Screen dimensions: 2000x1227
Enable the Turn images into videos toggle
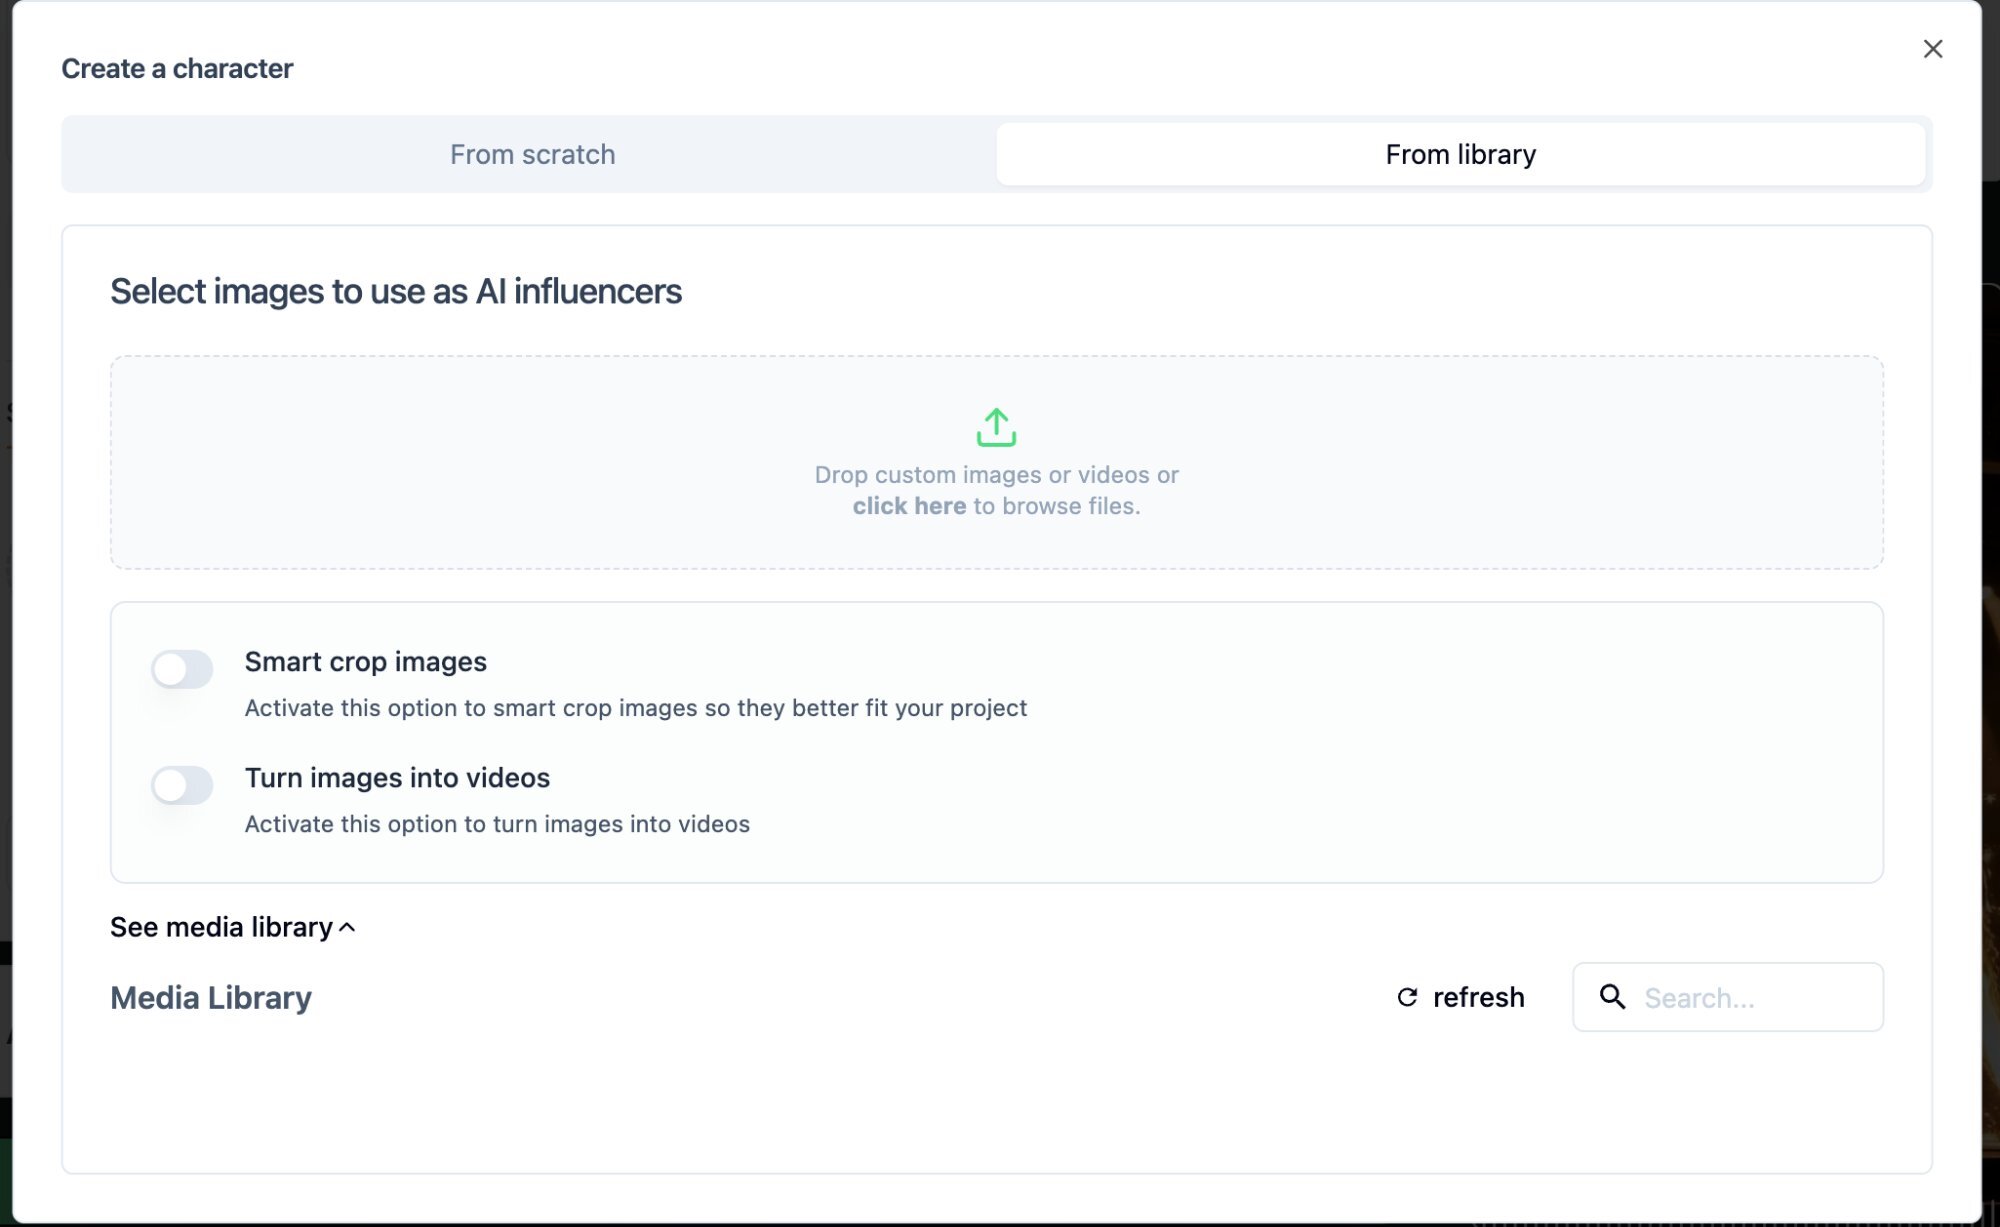pos(183,786)
